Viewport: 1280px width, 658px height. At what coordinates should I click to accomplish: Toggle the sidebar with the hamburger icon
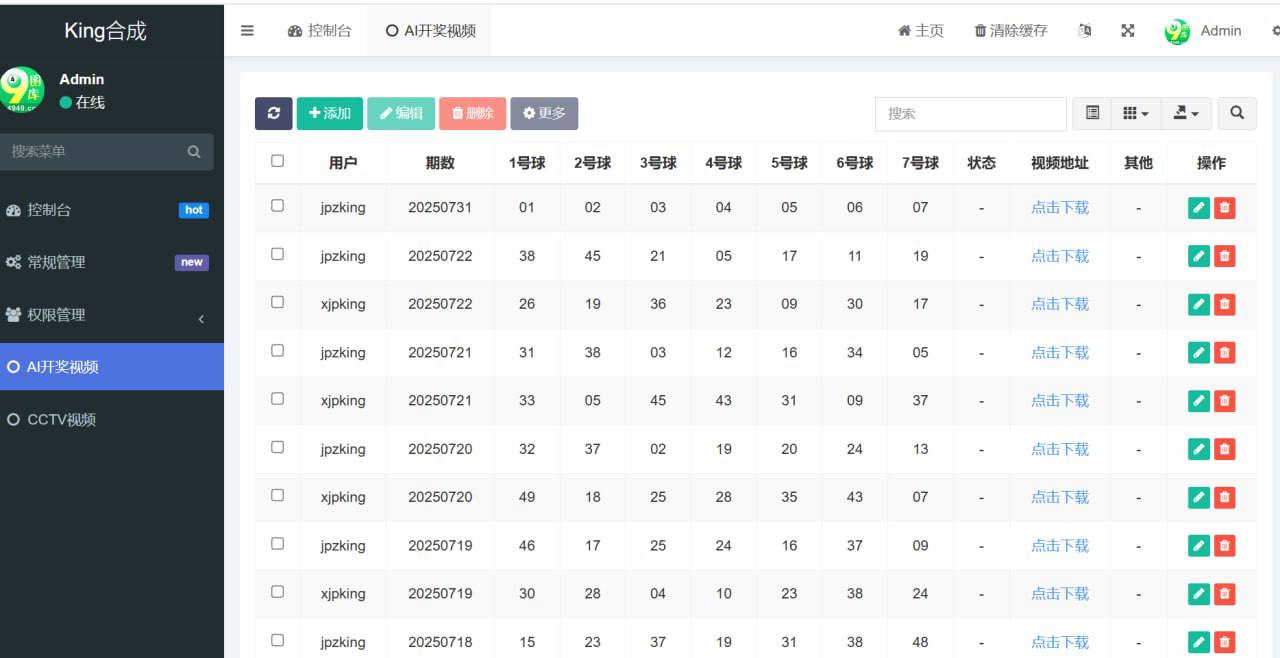click(247, 31)
